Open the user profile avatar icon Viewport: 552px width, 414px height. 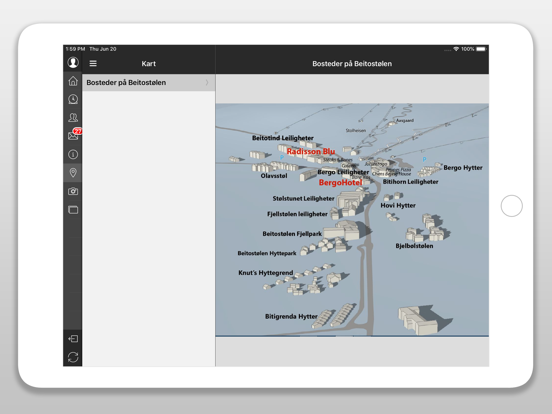(x=73, y=63)
